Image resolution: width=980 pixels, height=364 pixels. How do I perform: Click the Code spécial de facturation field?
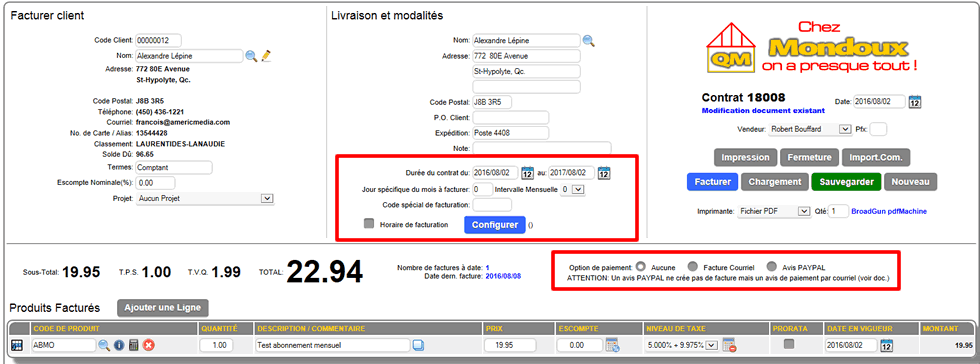(492, 205)
